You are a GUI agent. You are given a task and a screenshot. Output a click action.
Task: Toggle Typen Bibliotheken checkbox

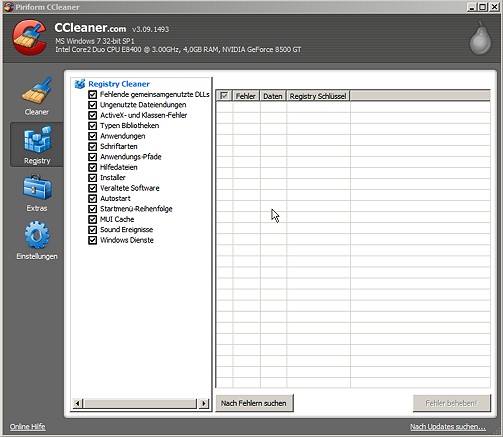(92, 126)
